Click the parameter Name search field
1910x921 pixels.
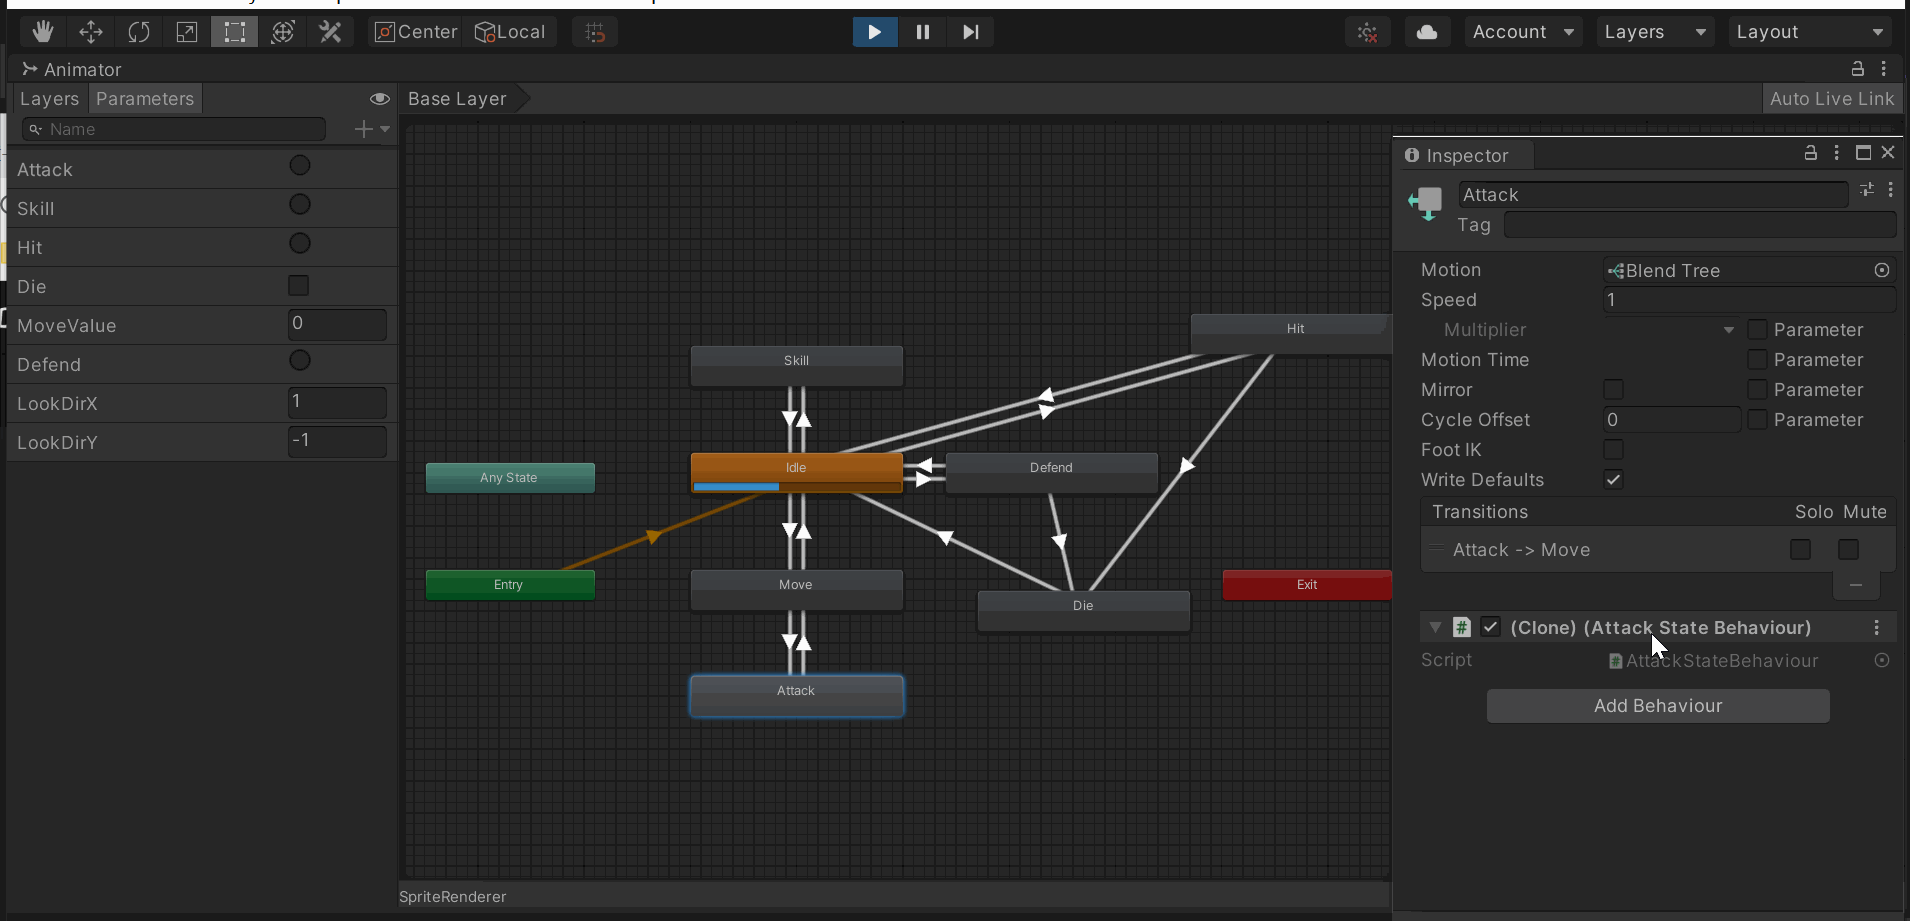[174, 129]
